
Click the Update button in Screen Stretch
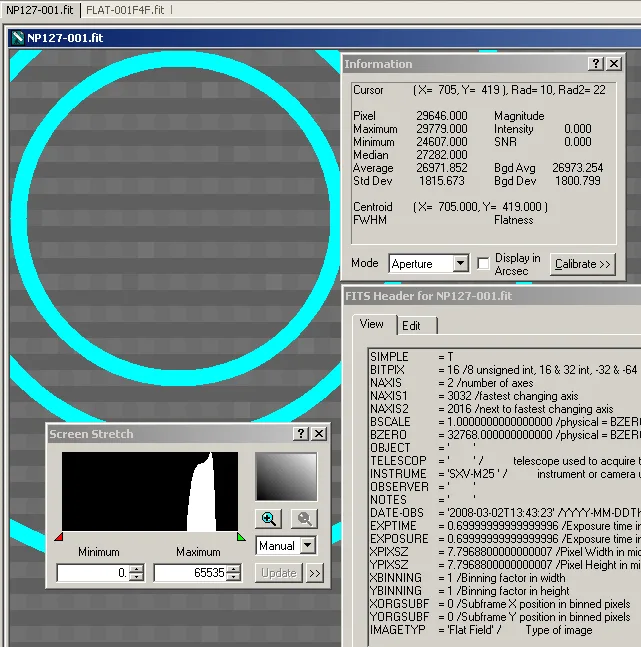coord(278,573)
